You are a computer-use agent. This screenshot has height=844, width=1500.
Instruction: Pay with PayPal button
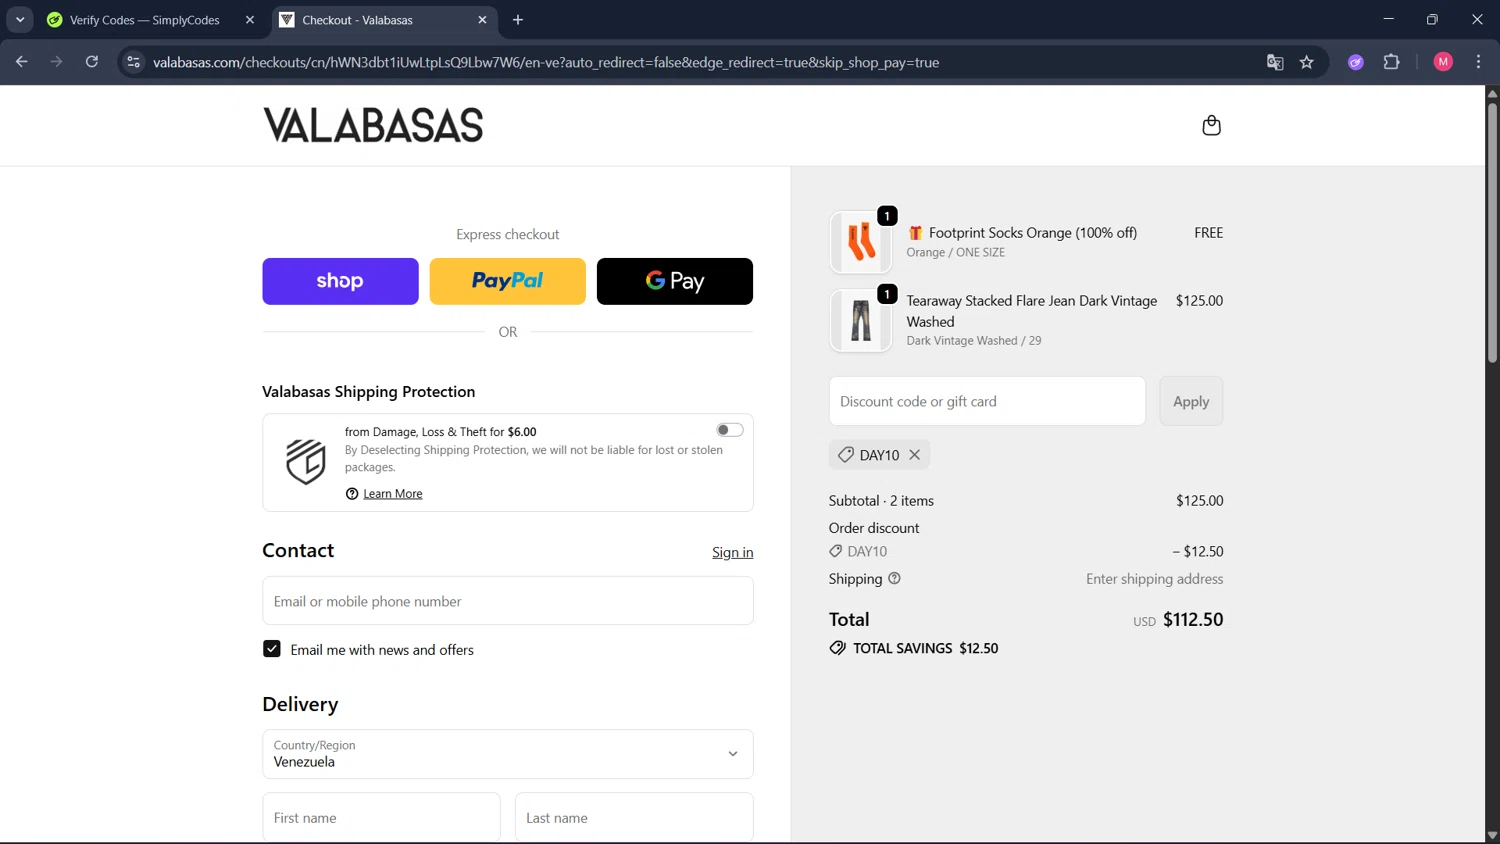click(x=507, y=281)
